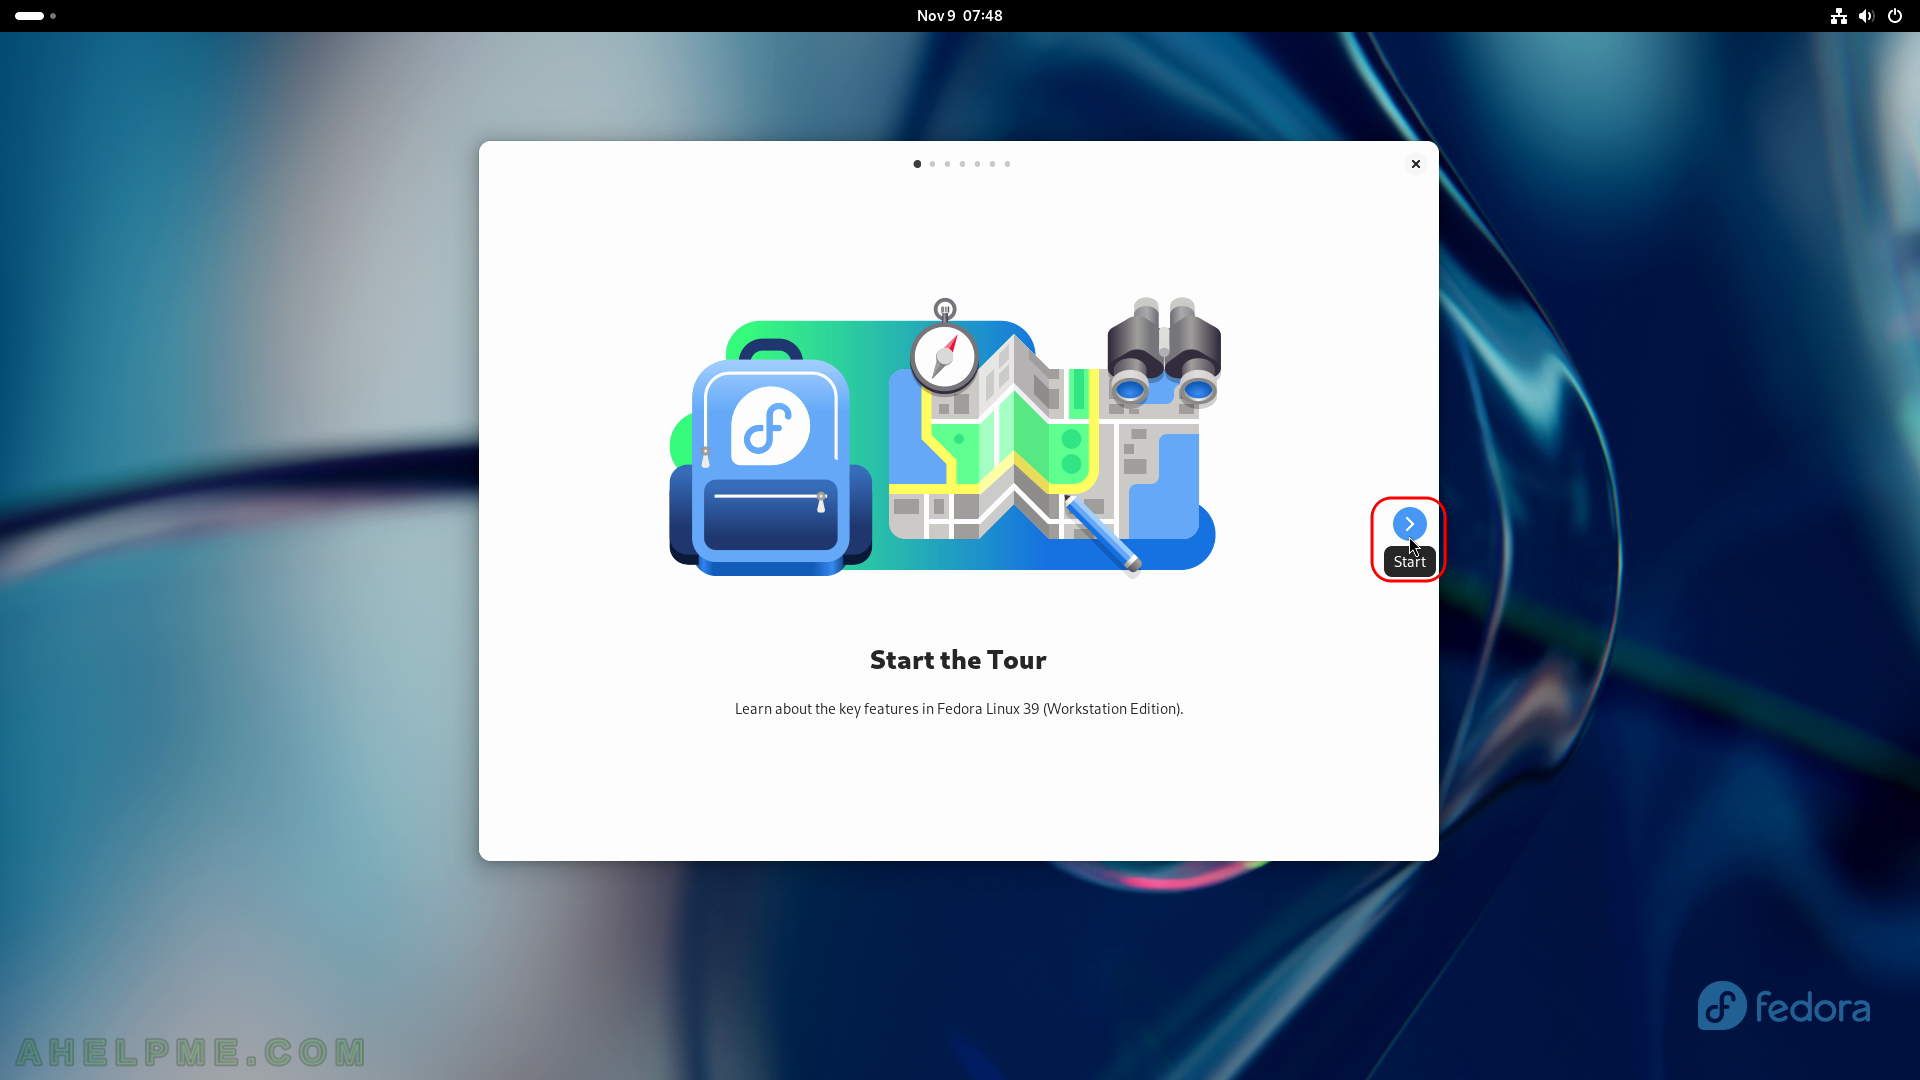Click the Fedora backpack illustration
This screenshot has height=1080, width=1920.
click(x=770, y=459)
